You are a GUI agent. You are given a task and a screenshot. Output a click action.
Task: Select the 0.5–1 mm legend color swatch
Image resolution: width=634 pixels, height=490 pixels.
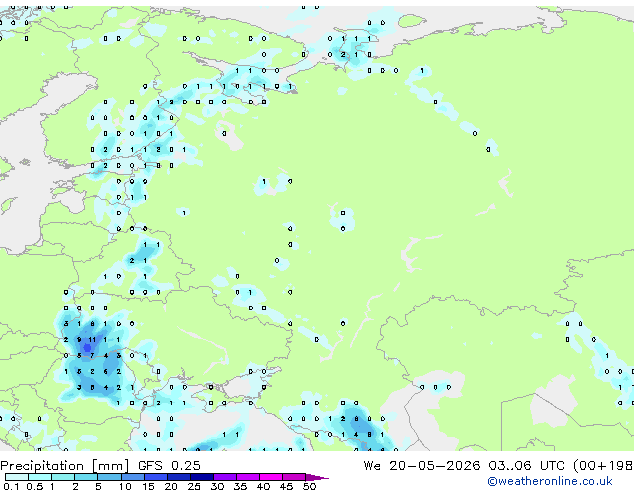(40, 477)
